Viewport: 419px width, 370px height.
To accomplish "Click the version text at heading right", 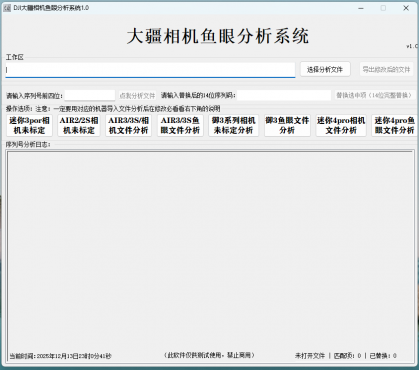I will tap(412, 46).
